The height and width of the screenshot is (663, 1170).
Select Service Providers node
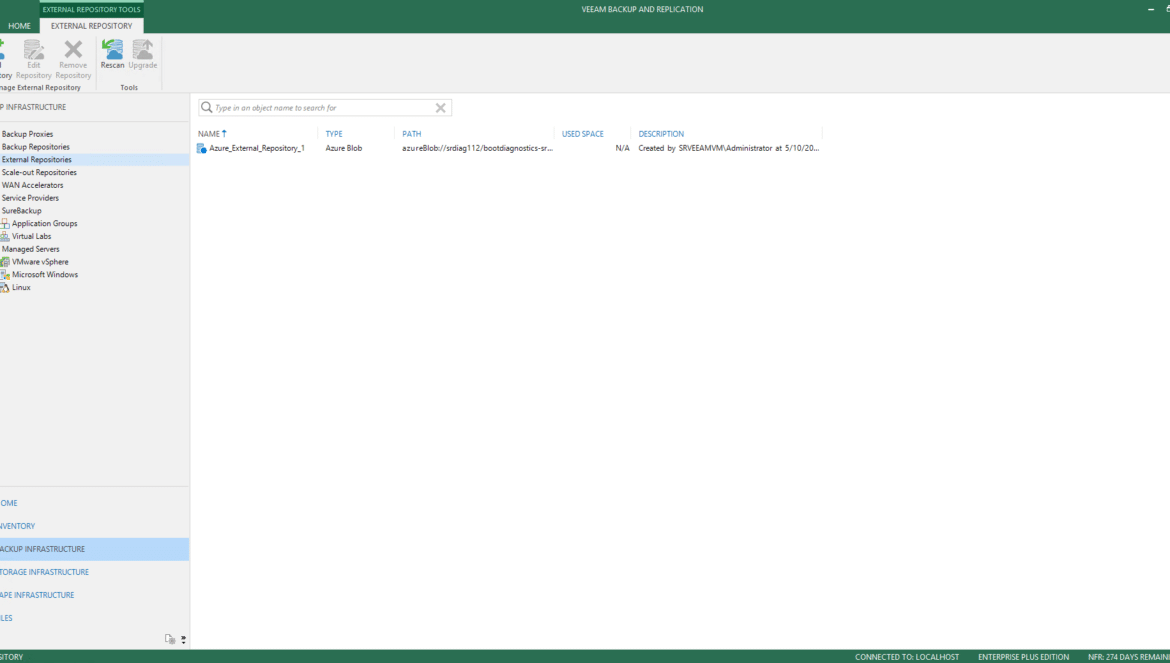pos(30,198)
